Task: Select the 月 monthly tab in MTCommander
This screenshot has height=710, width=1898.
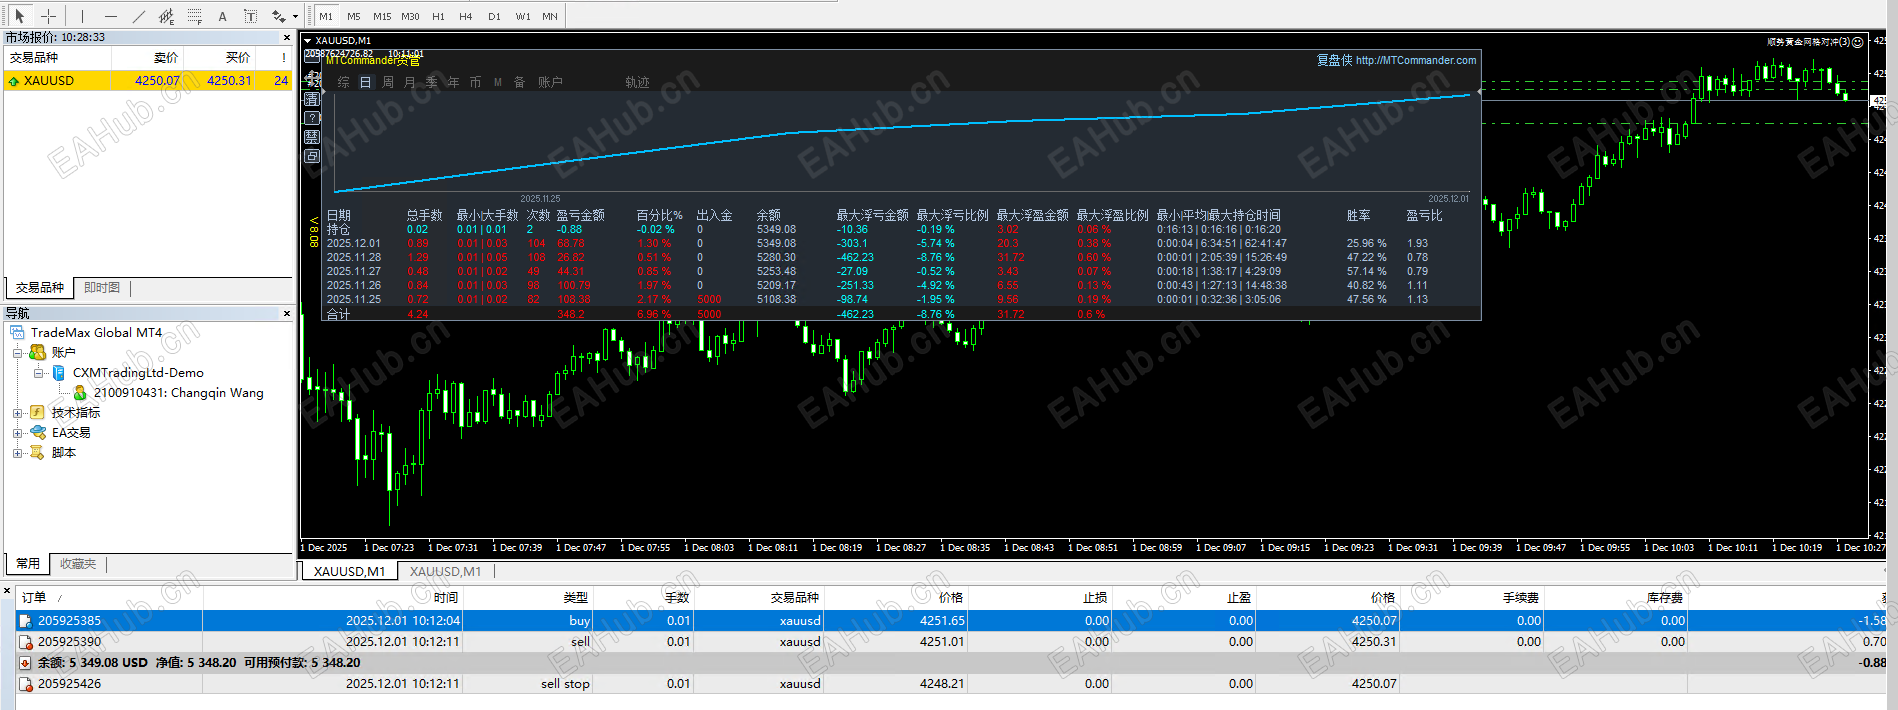Action: [410, 82]
